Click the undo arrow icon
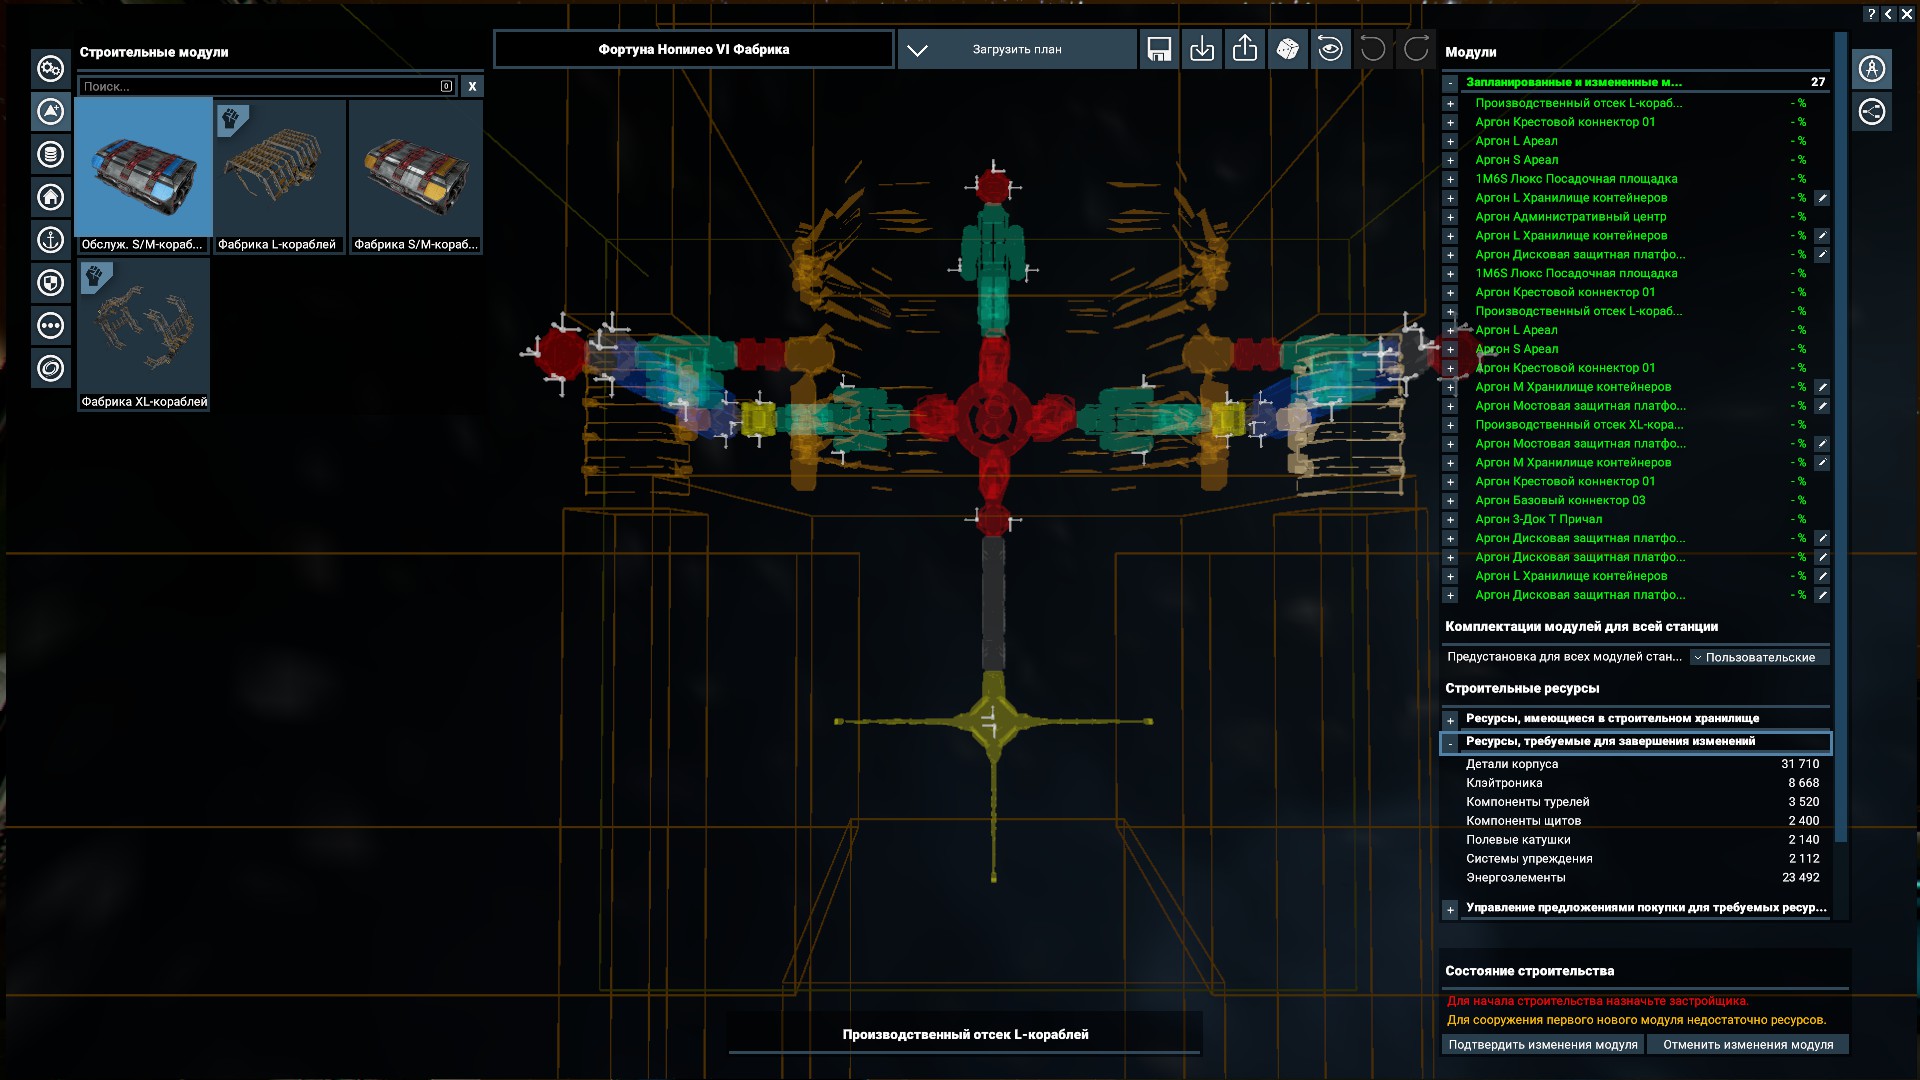This screenshot has height=1080, width=1920. click(x=1373, y=49)
